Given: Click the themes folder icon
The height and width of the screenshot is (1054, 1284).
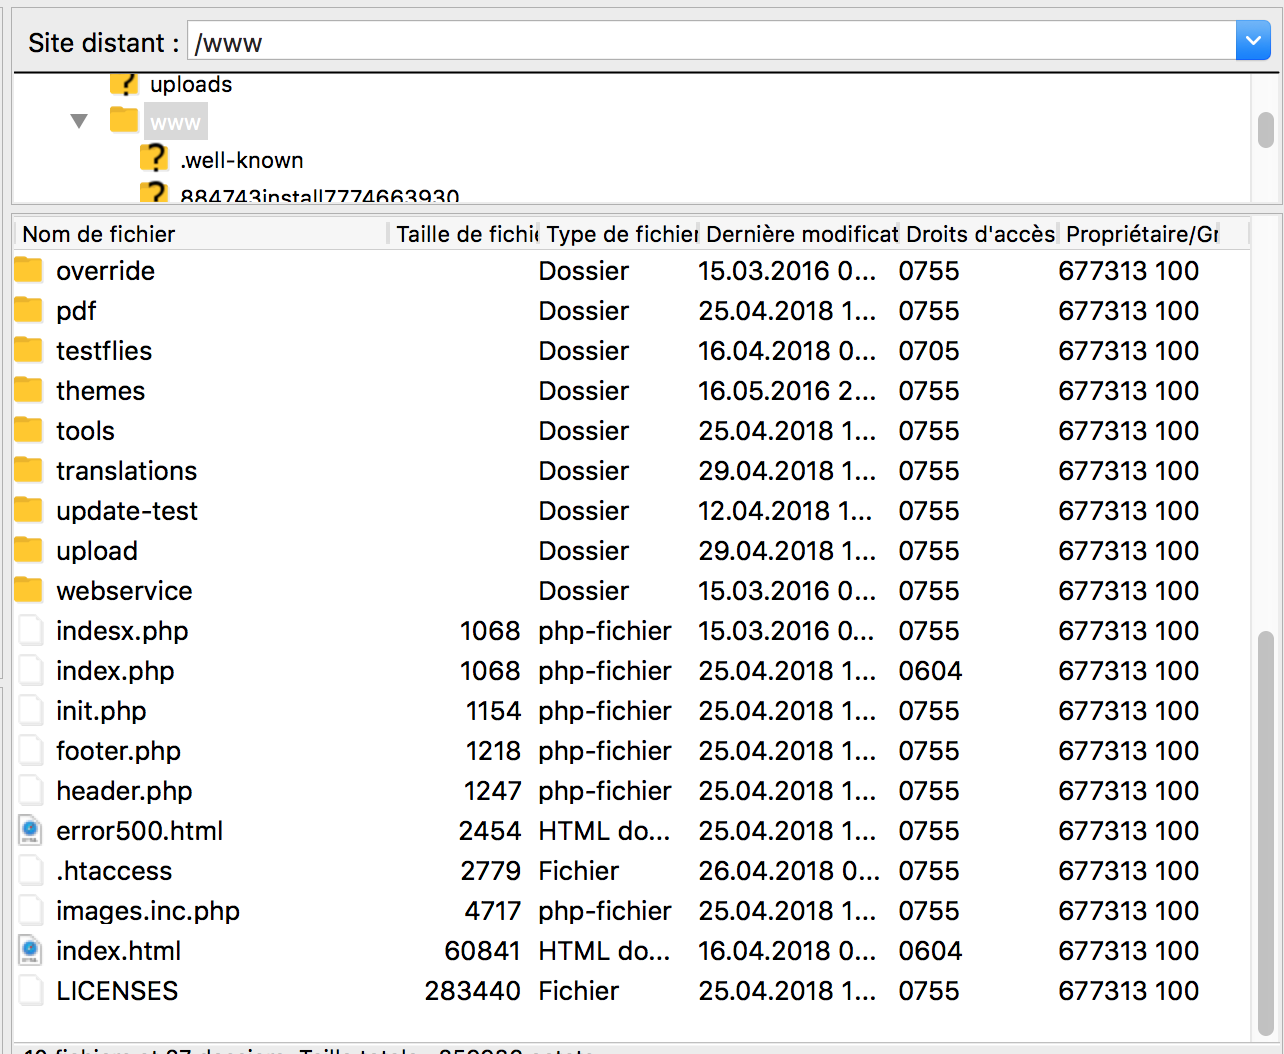Looking at the screenshot, I should point(28,390).
